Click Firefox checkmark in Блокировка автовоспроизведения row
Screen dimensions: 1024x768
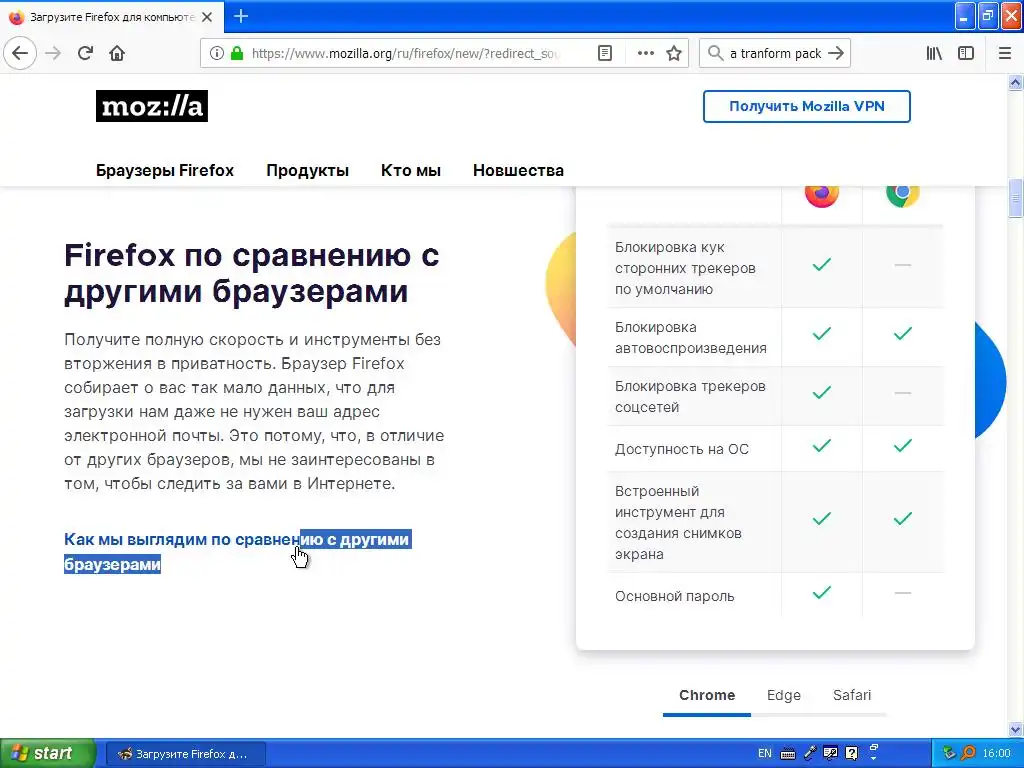click(x=822, y=333)
